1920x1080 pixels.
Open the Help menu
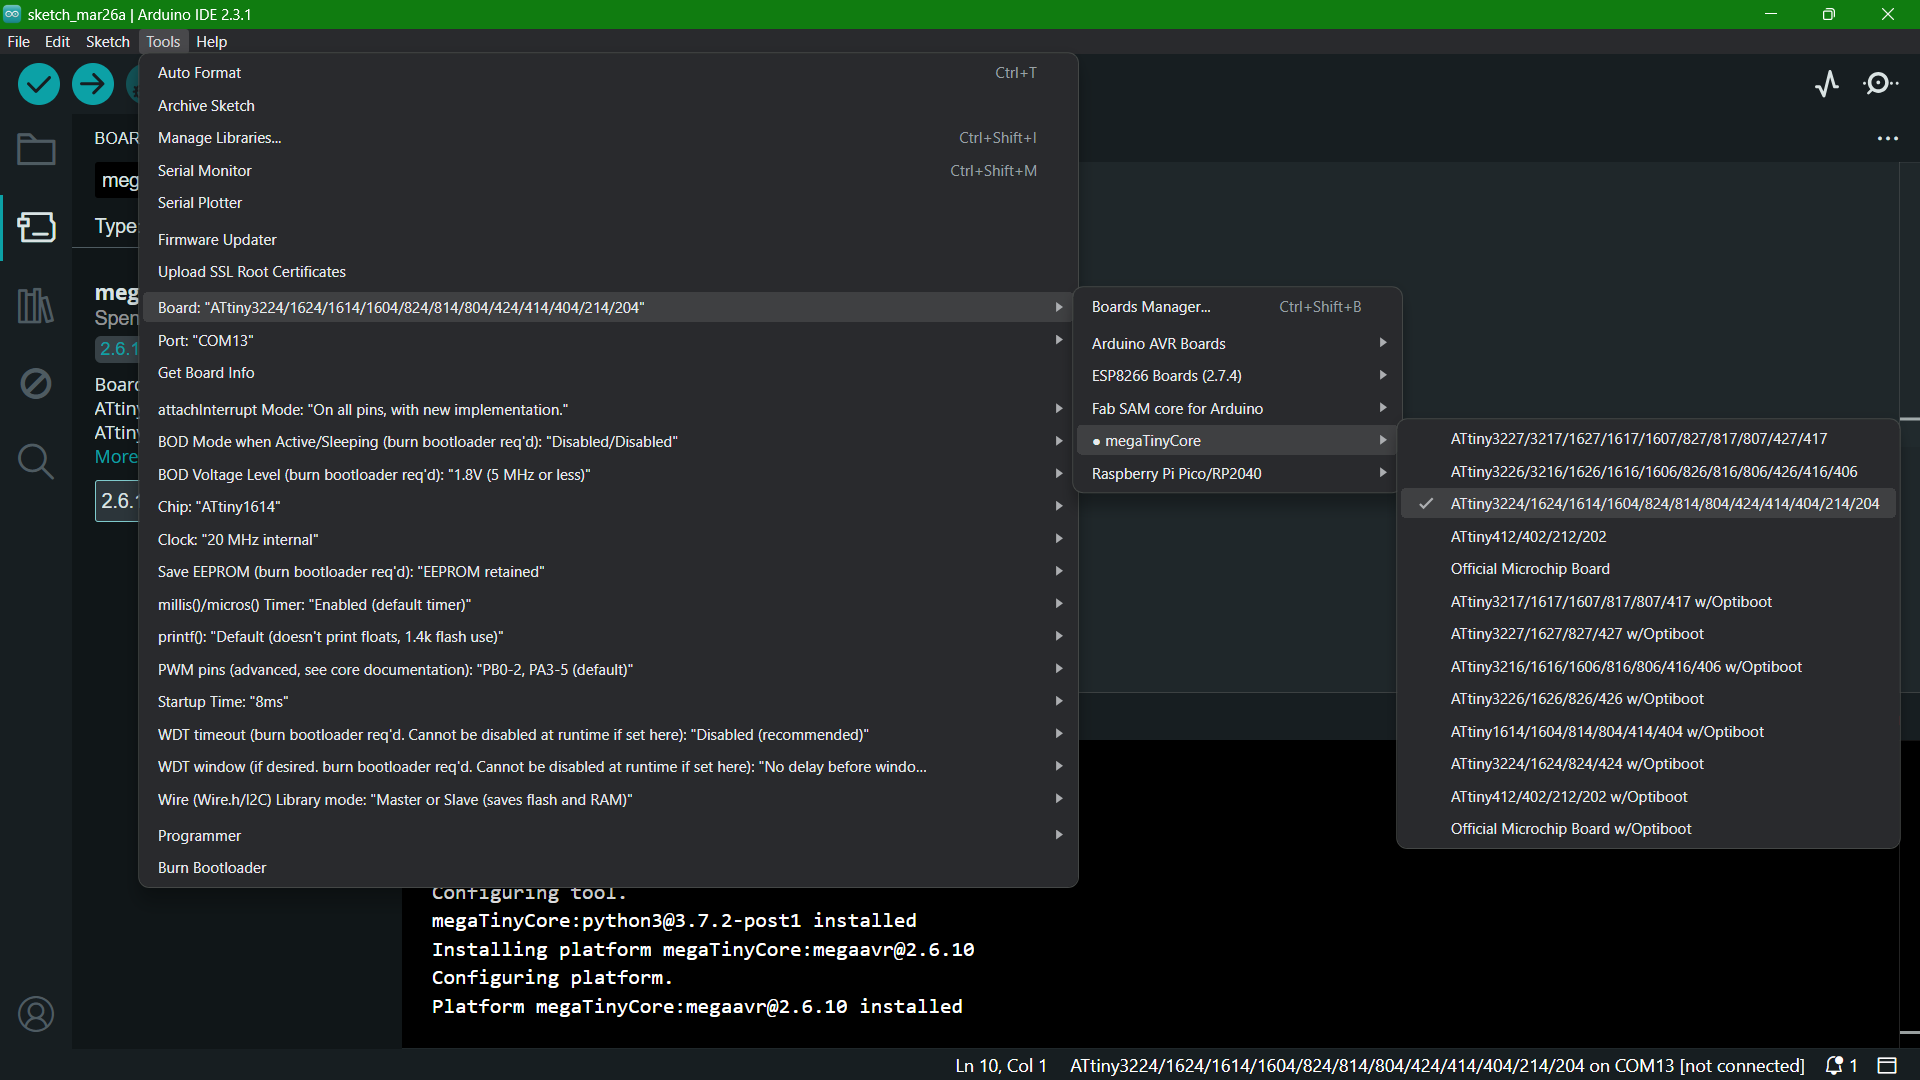pos(212,42)
